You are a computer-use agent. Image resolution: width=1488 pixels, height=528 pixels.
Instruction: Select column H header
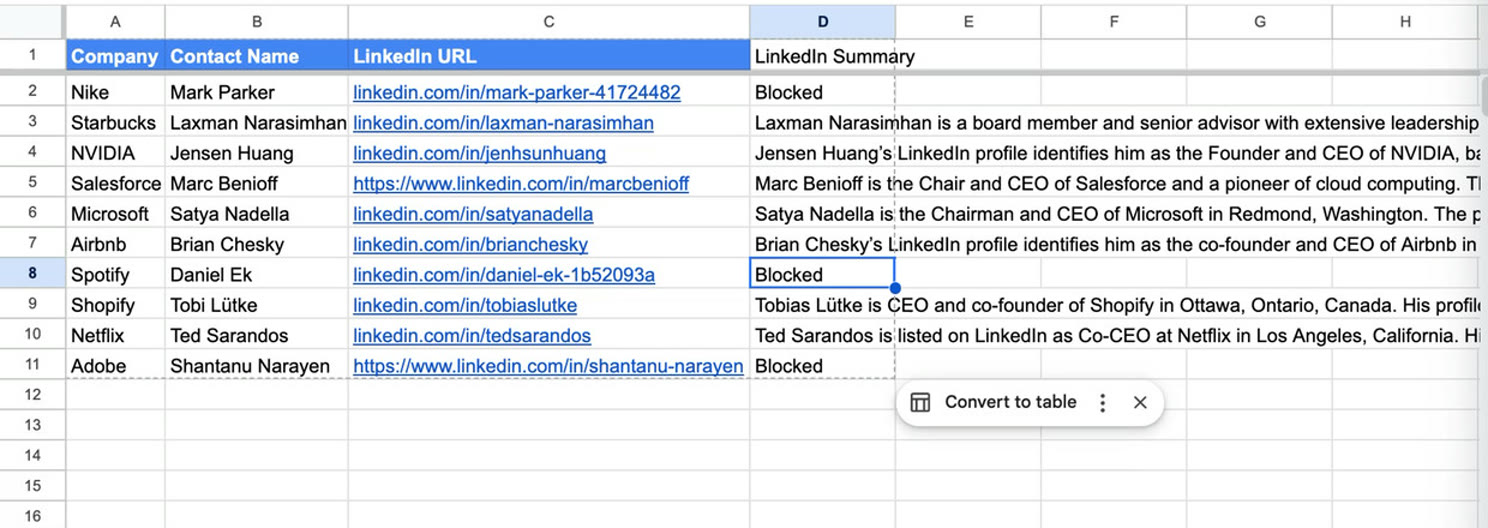pyautogui.click(x=1405, y=21)
